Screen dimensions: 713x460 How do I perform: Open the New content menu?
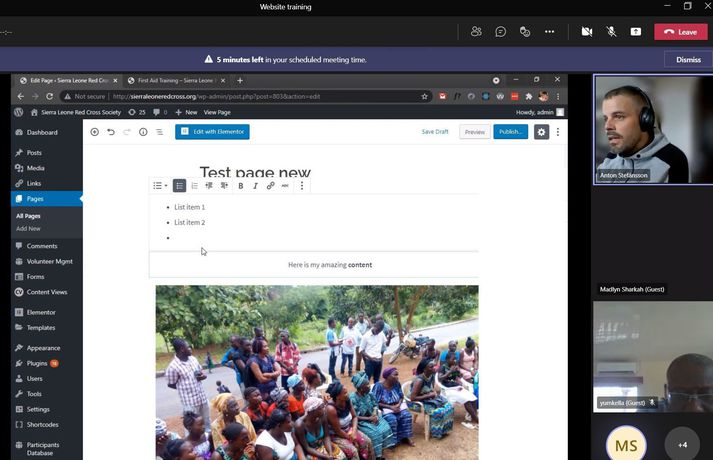[186, 112]
